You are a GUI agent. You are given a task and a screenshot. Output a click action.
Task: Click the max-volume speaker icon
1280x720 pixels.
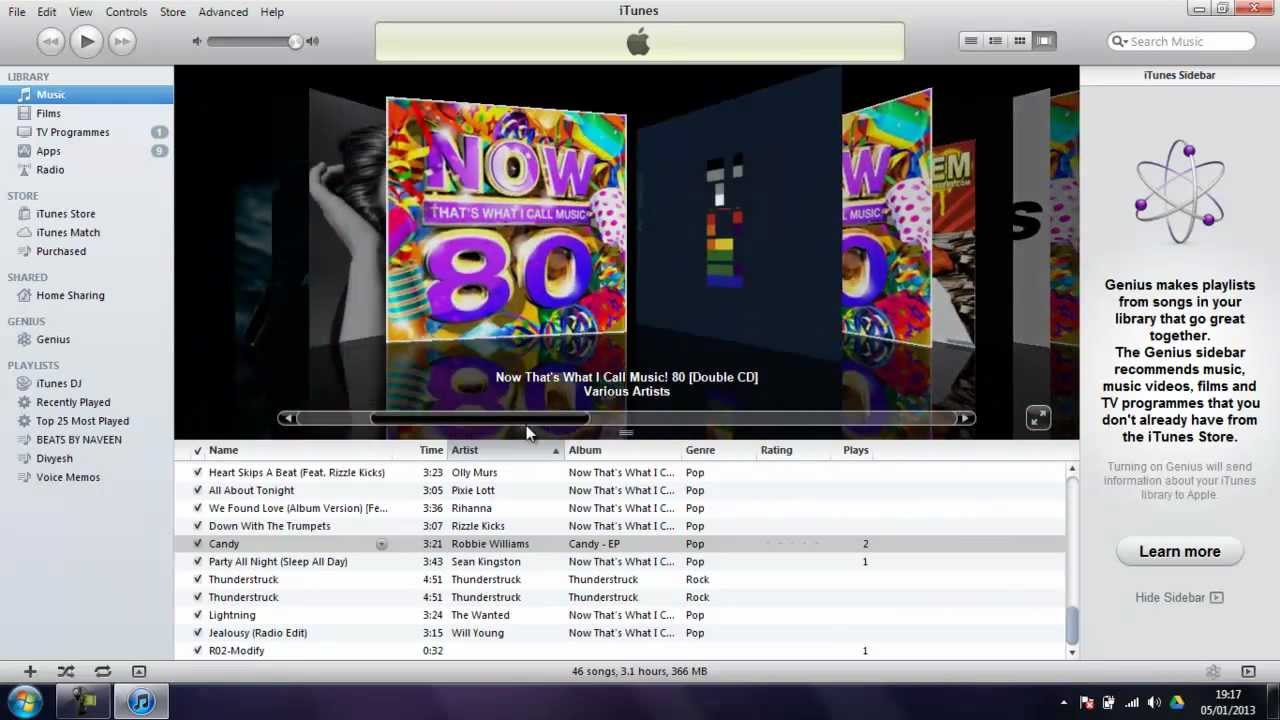click(x=312, y=41)
